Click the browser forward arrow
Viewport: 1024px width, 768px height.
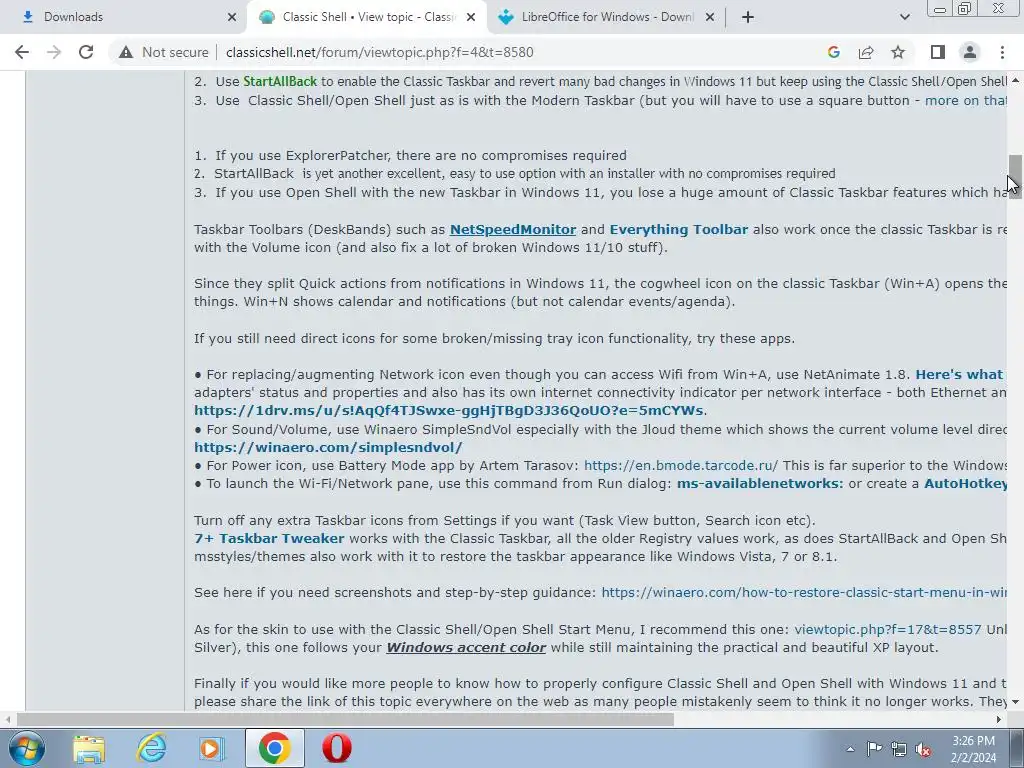54,52
